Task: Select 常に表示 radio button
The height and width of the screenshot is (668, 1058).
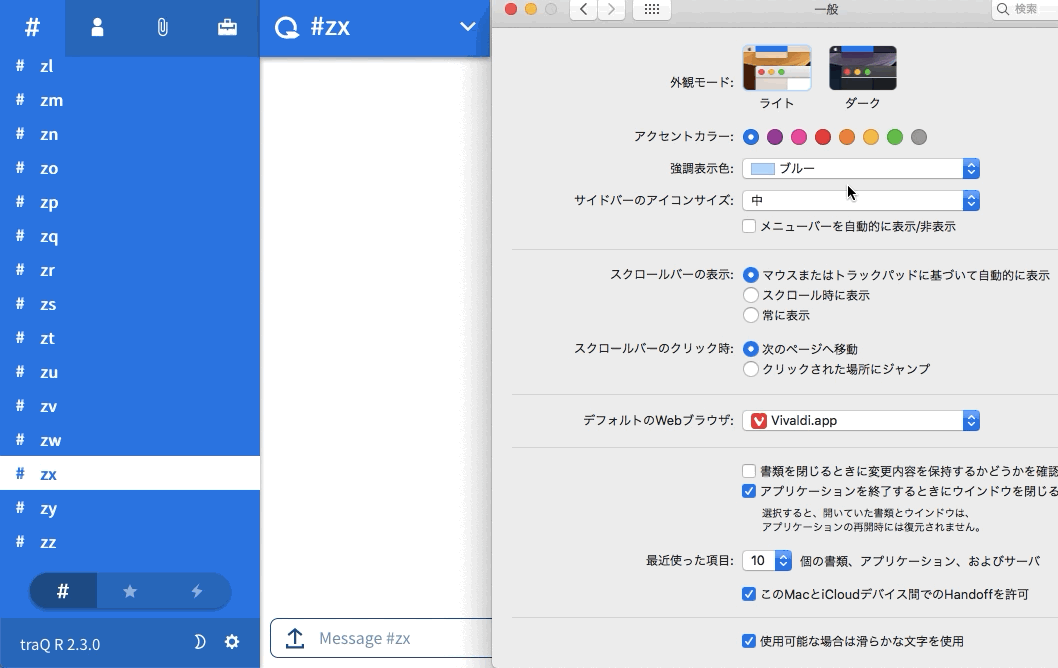Action: point(750,315)
